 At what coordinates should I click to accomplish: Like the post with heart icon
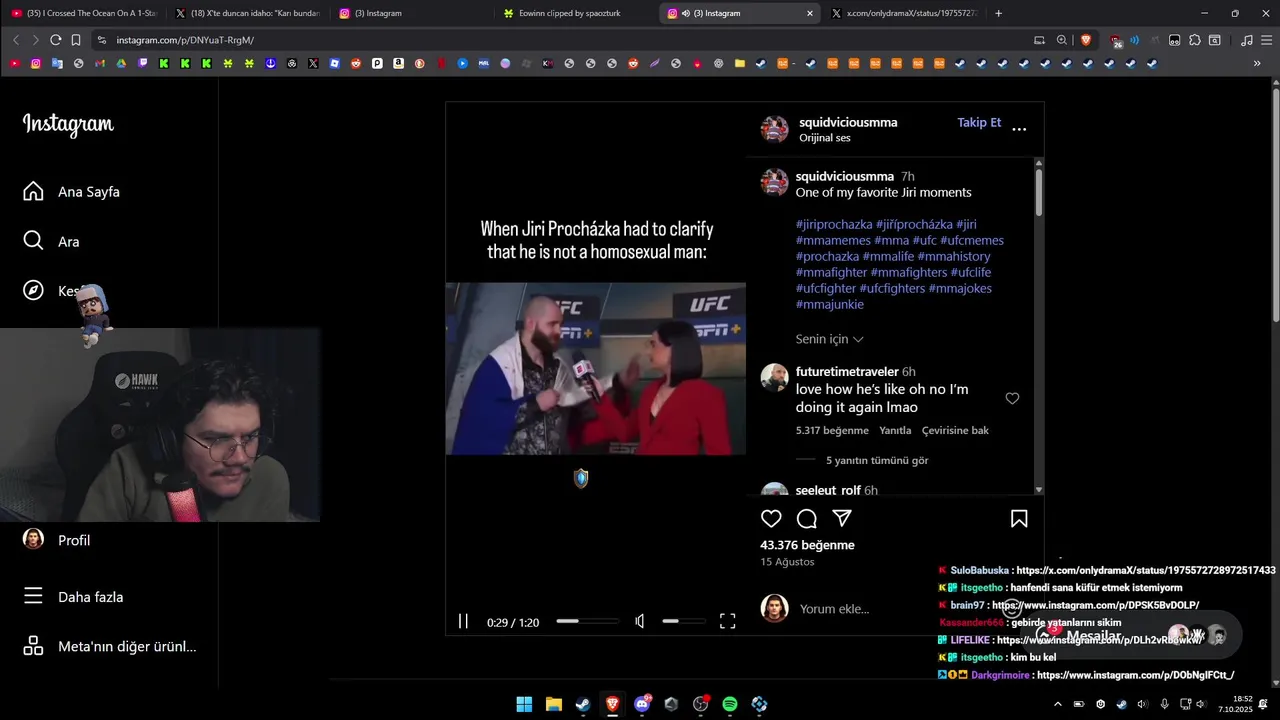pos(771,518)
